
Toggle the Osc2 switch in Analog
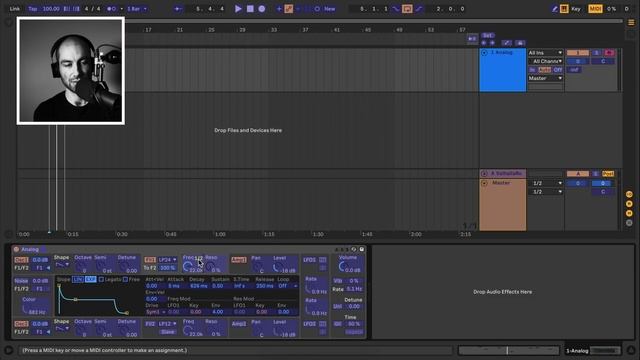click(21, 324)
